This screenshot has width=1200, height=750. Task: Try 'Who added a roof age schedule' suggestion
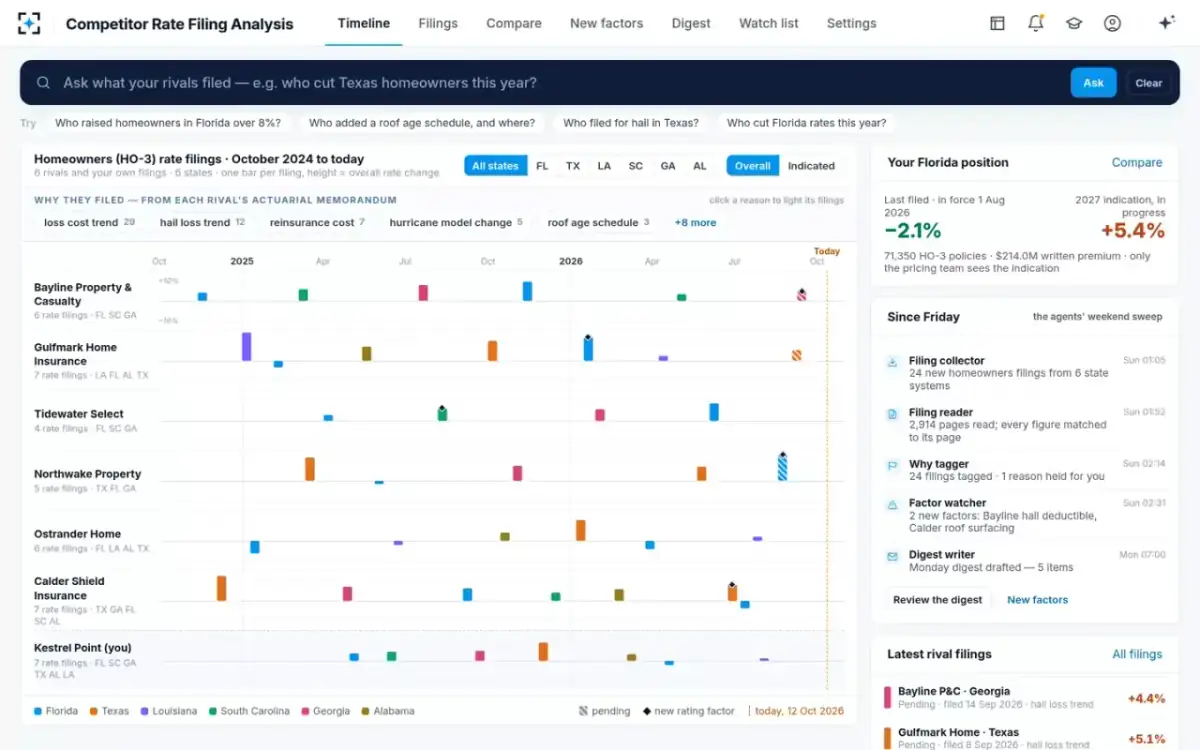tap(421, 123)
